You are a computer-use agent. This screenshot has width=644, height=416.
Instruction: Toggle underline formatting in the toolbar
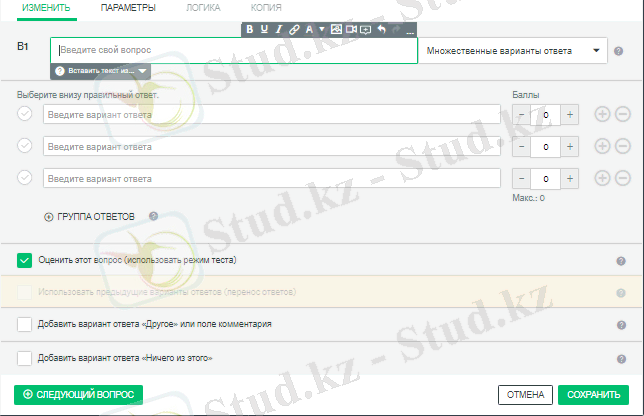pyautogui.click(x=264, y=30)
